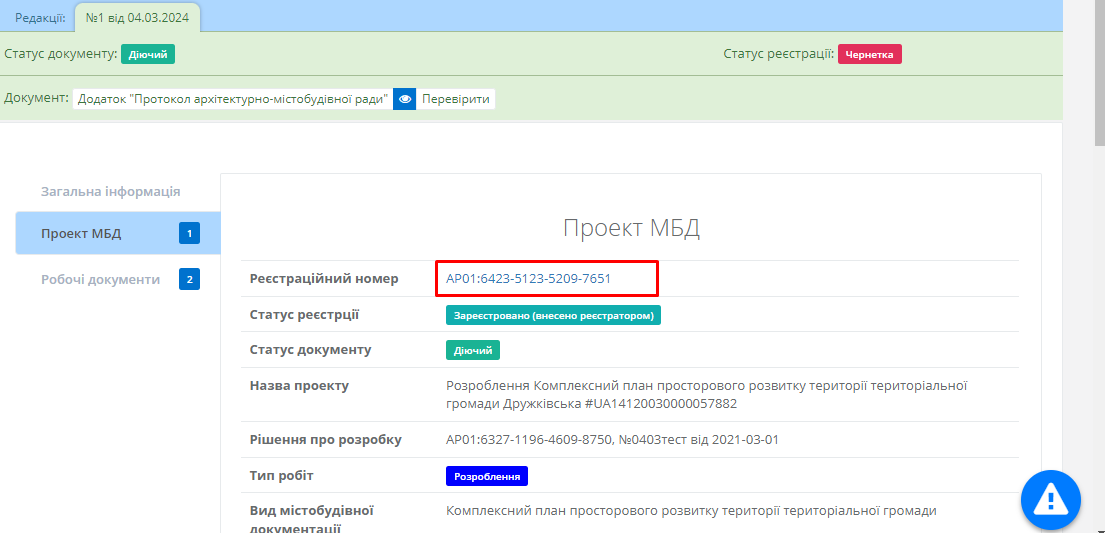Click the top green Діючий document status badge
This screenshot has height=533, width=1105.
pyautogui.click(x=148, y=54)
